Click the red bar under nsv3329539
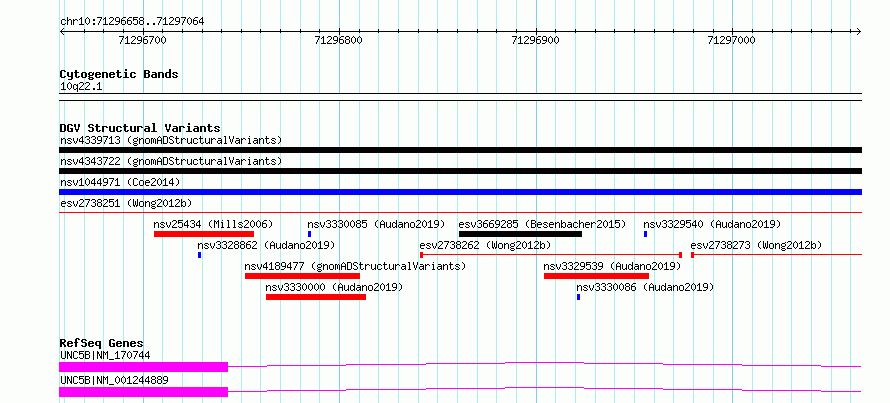 [597, 276]
